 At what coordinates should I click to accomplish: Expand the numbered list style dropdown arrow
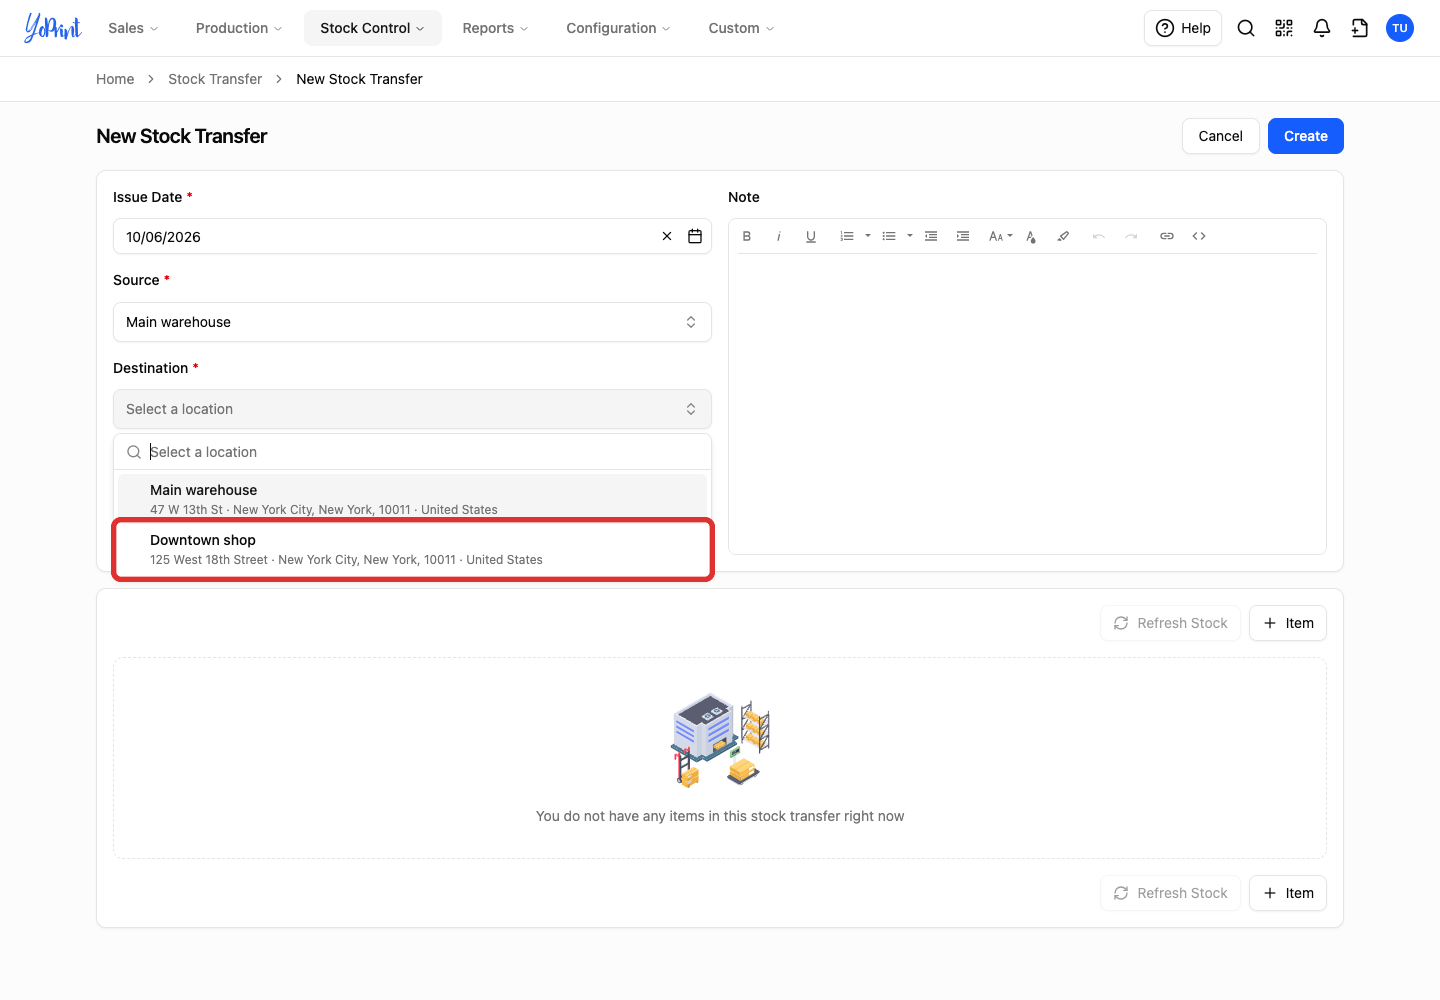[x=868, y=236]
